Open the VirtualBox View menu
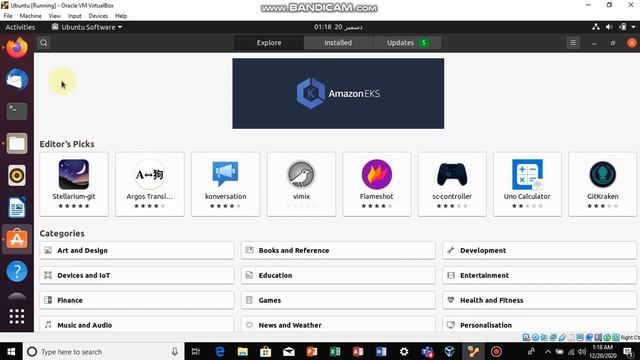The width and height of the screenshot is (640, 360). 55,16
